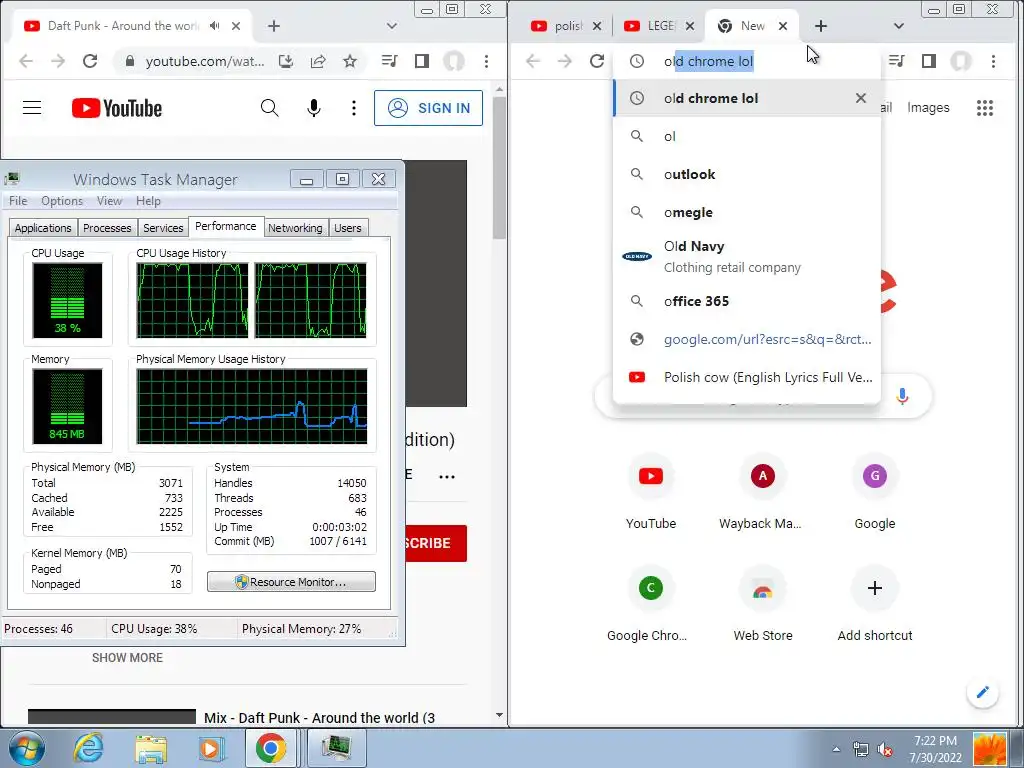Switch to Applications tab in Task Manager
The image size is (1024, 768).
(43, 228)
